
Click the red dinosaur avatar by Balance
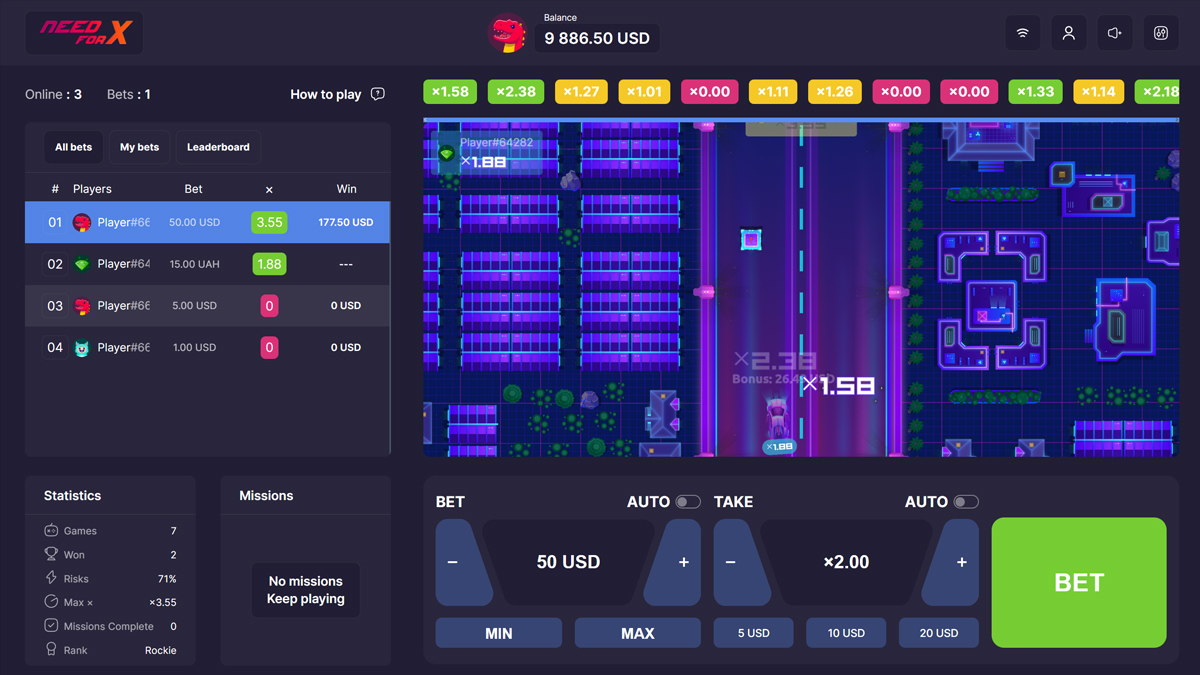[507, 35]
